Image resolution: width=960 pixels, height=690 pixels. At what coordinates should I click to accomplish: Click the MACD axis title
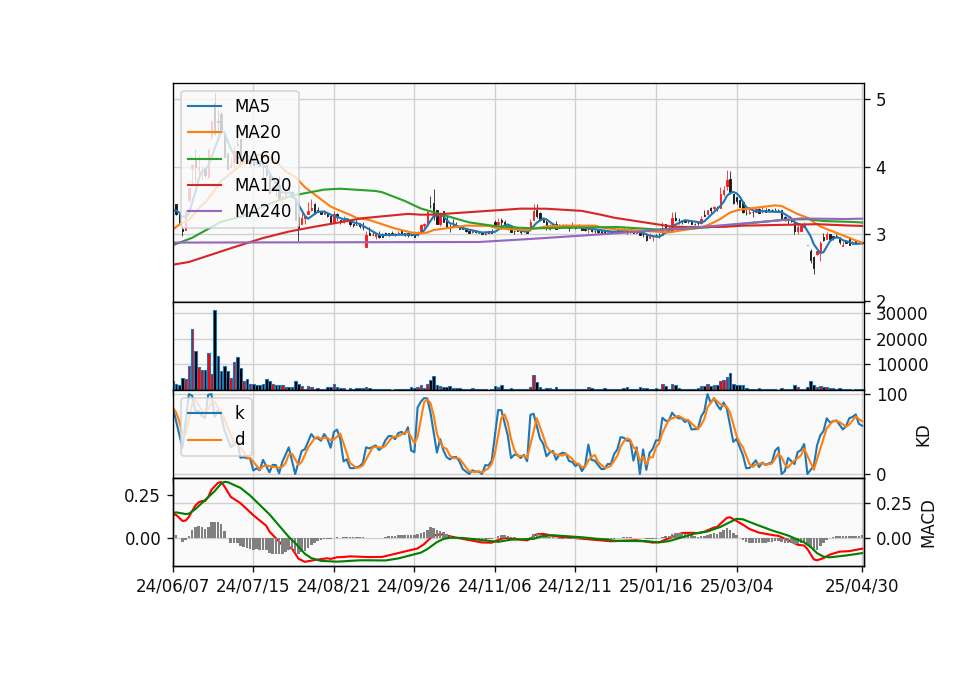(928, 525)
